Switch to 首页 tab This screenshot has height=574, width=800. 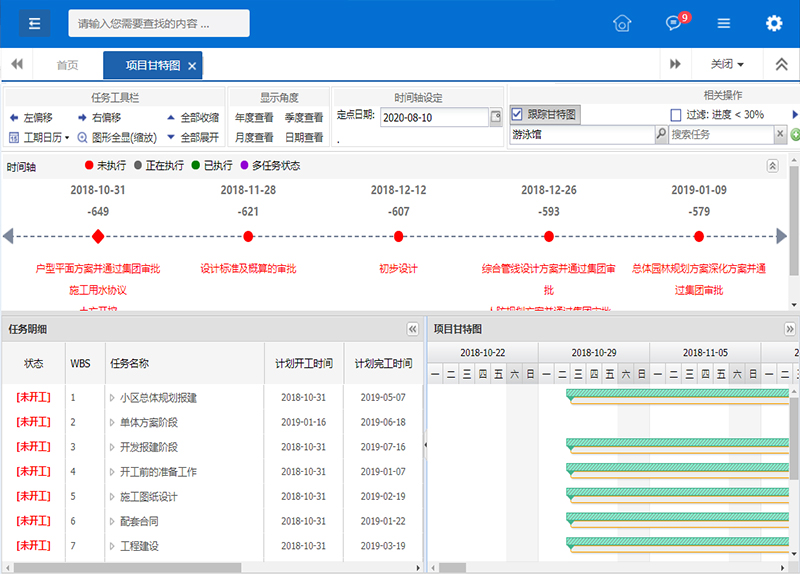(x=67, y=65)
